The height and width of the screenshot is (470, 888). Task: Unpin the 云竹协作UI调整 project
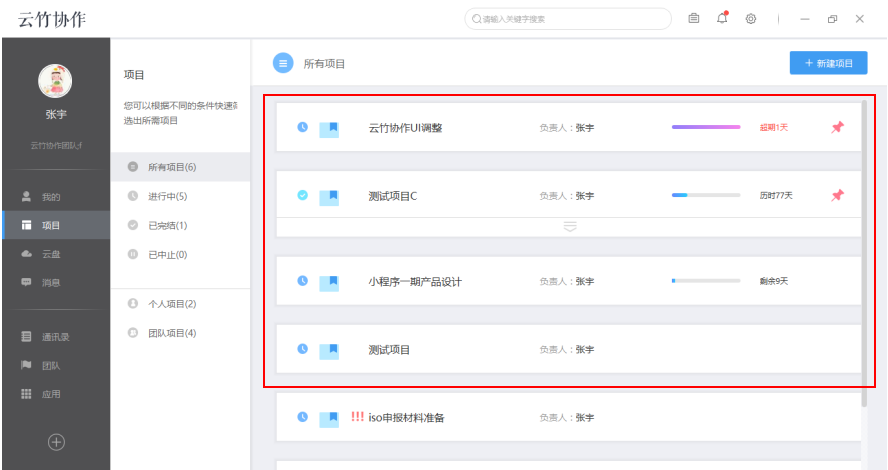coord(837,127)
